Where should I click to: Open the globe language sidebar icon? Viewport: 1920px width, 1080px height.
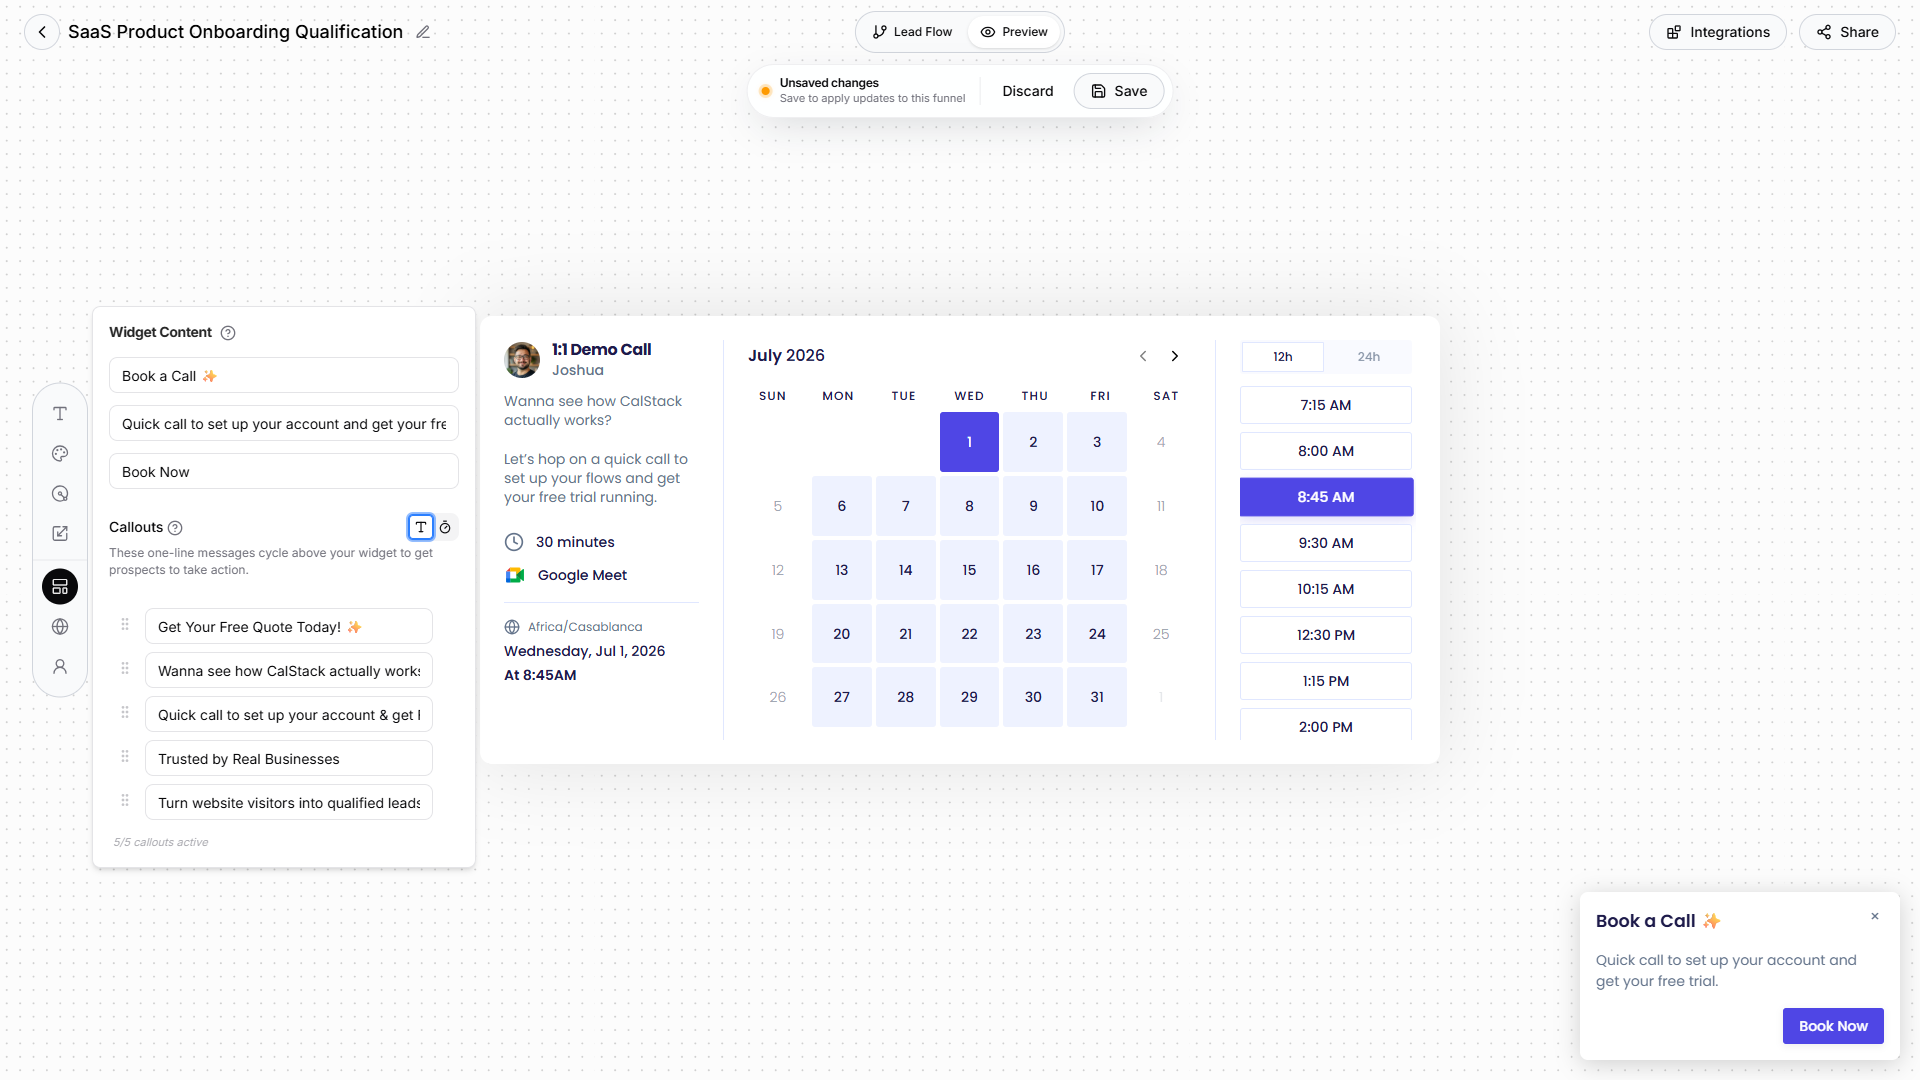60,627
